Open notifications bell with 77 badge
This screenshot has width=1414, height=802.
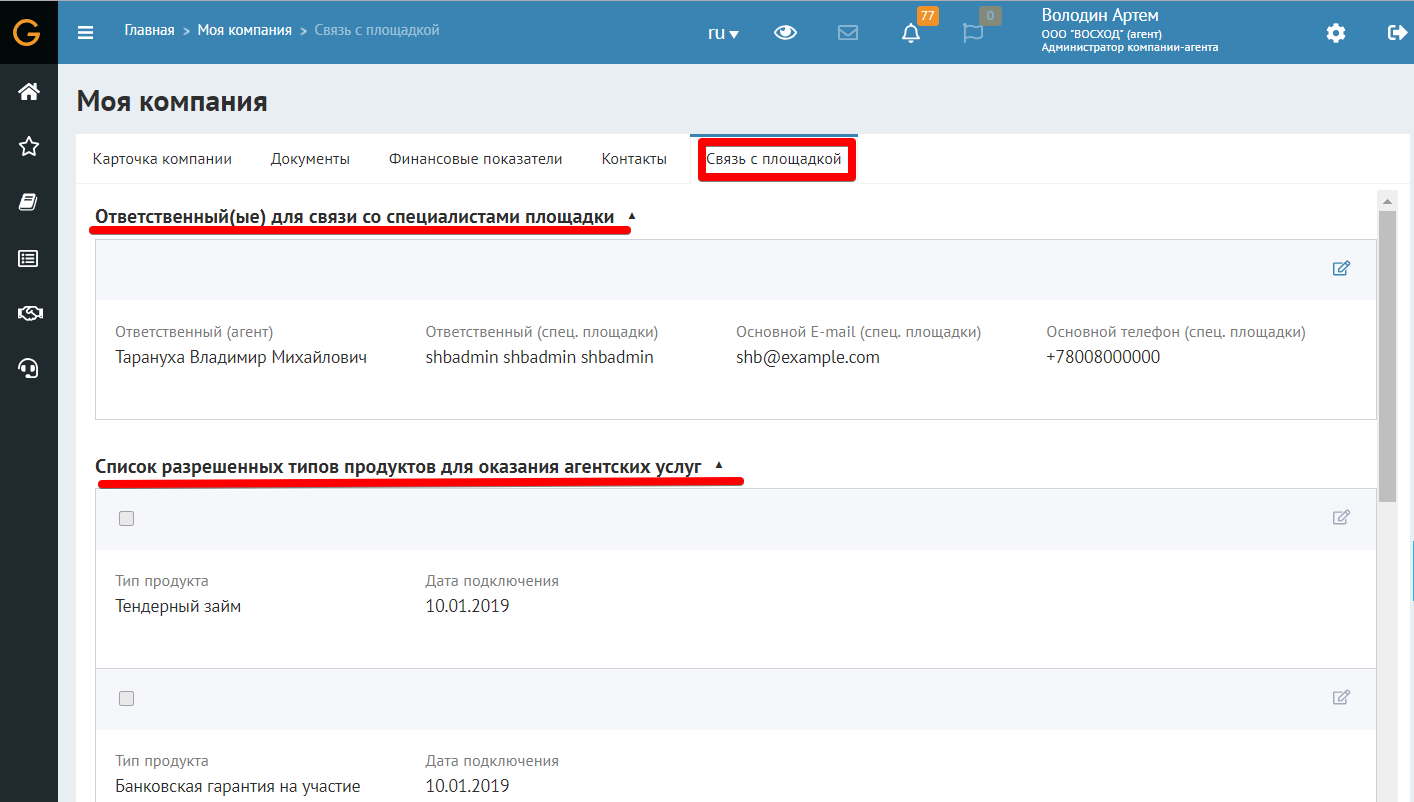point(911,33)
